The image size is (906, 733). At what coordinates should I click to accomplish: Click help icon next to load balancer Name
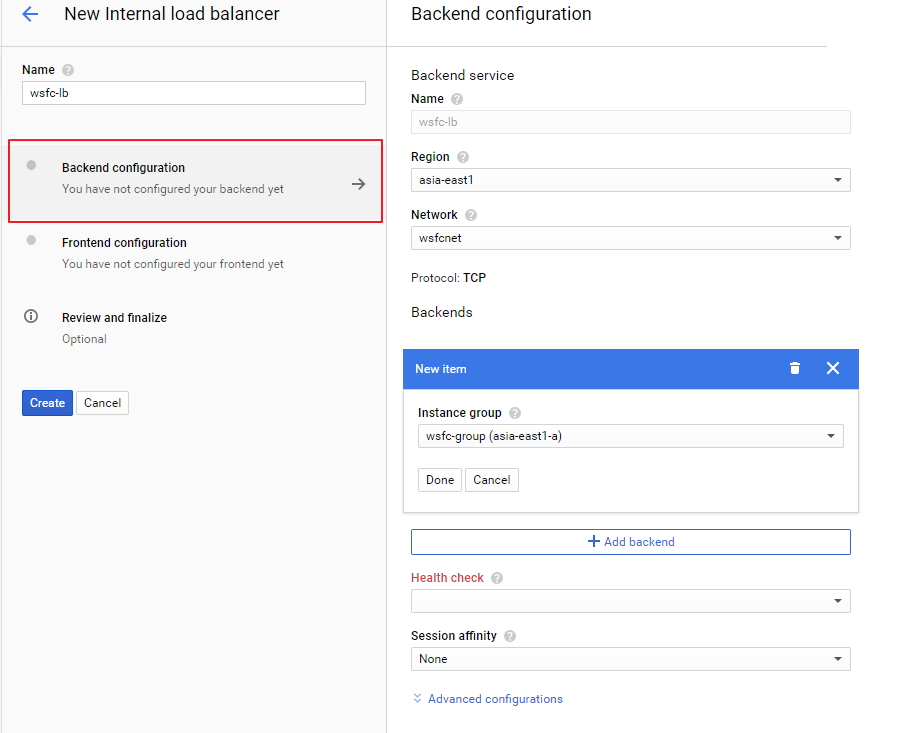(68, 70)
